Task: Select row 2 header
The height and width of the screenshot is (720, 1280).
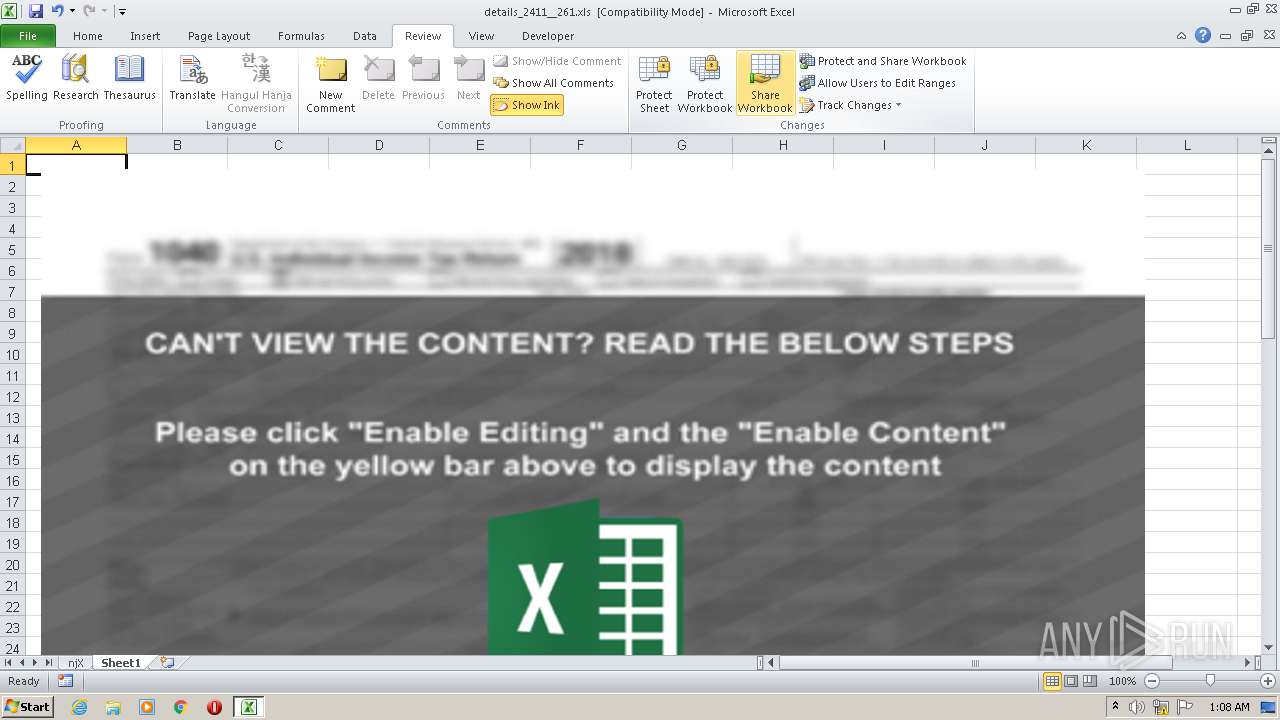Action: click(13, 187)
